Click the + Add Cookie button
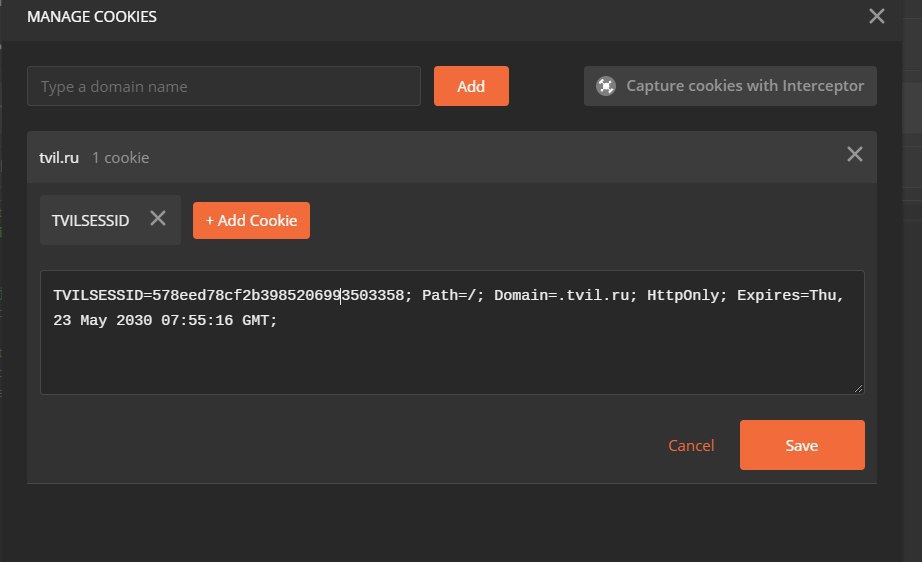 point(251,220)
